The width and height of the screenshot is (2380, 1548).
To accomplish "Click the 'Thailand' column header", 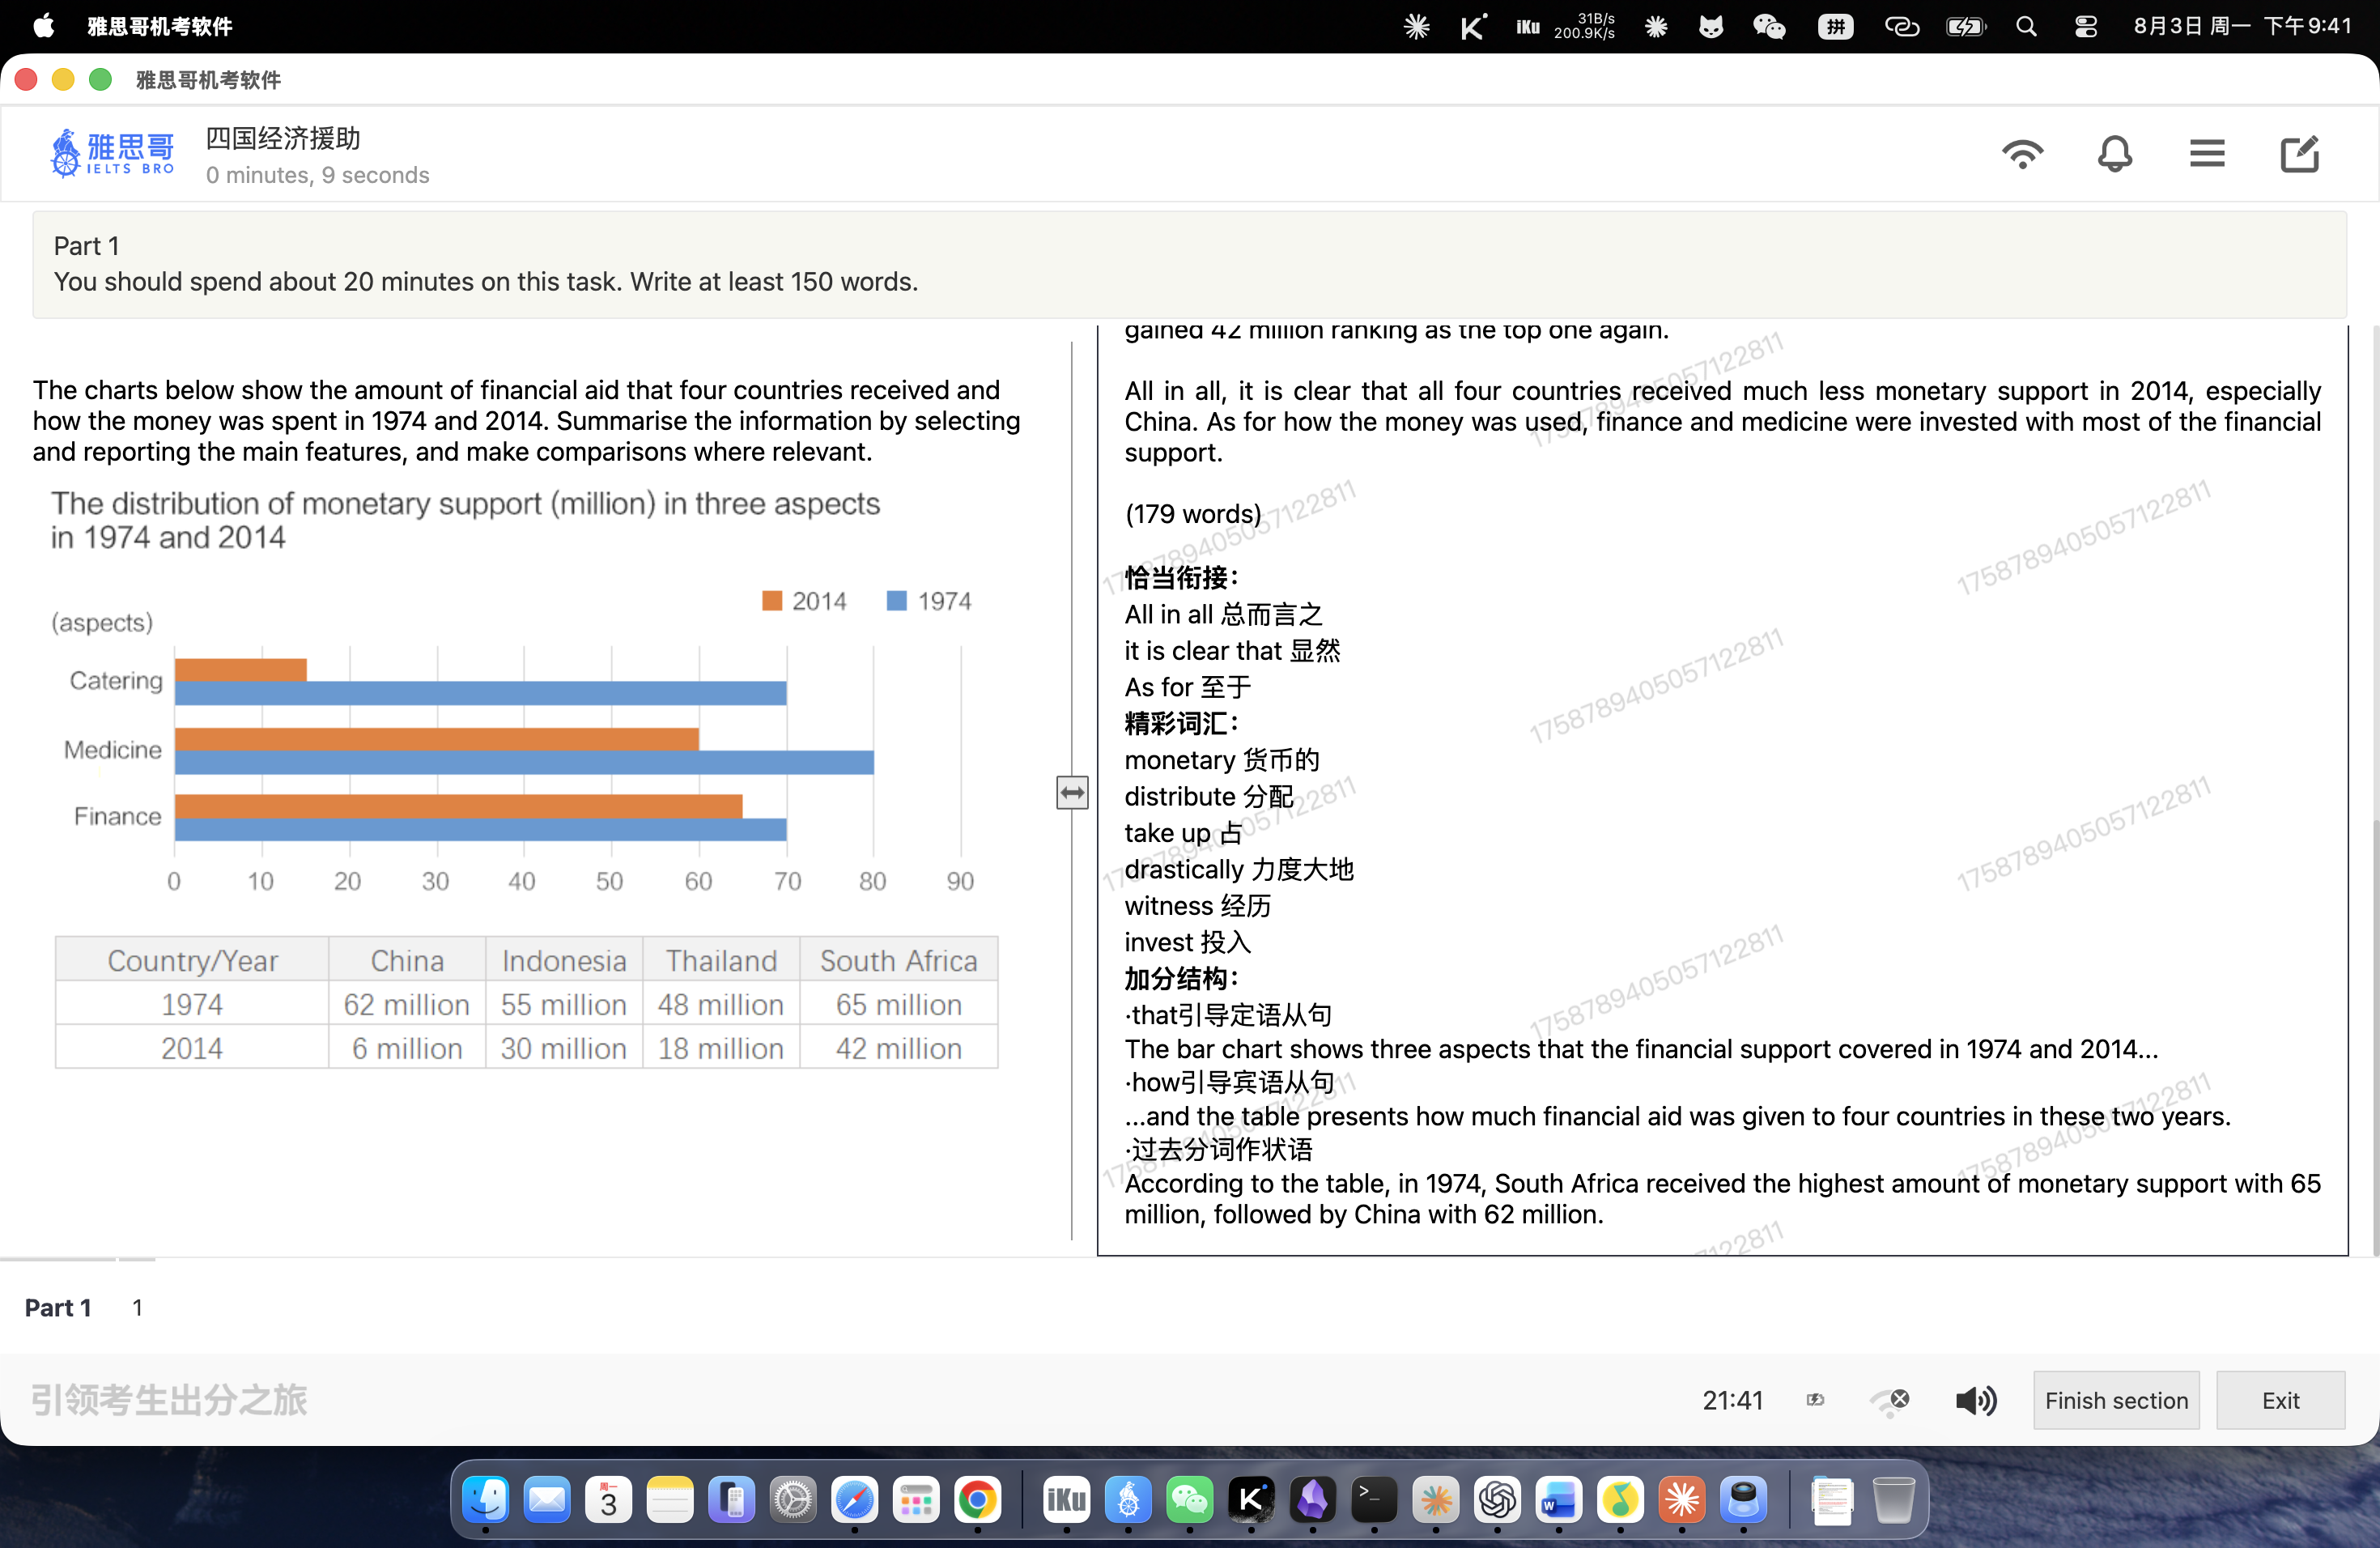I will point(721,960).
